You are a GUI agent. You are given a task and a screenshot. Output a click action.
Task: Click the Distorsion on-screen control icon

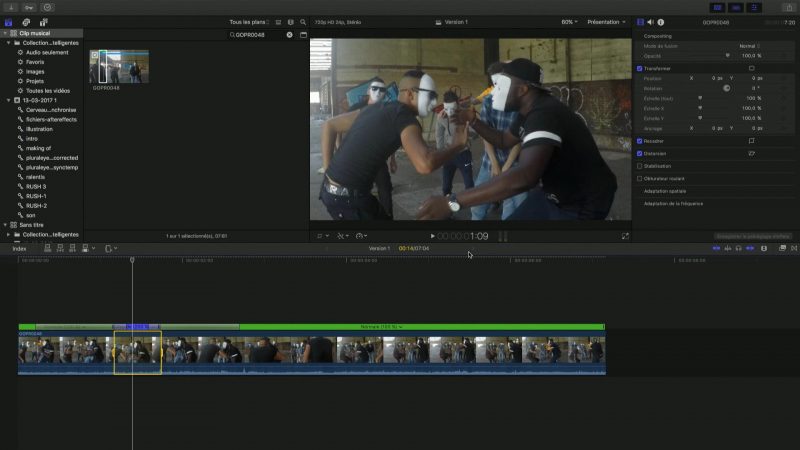(752, 154)
